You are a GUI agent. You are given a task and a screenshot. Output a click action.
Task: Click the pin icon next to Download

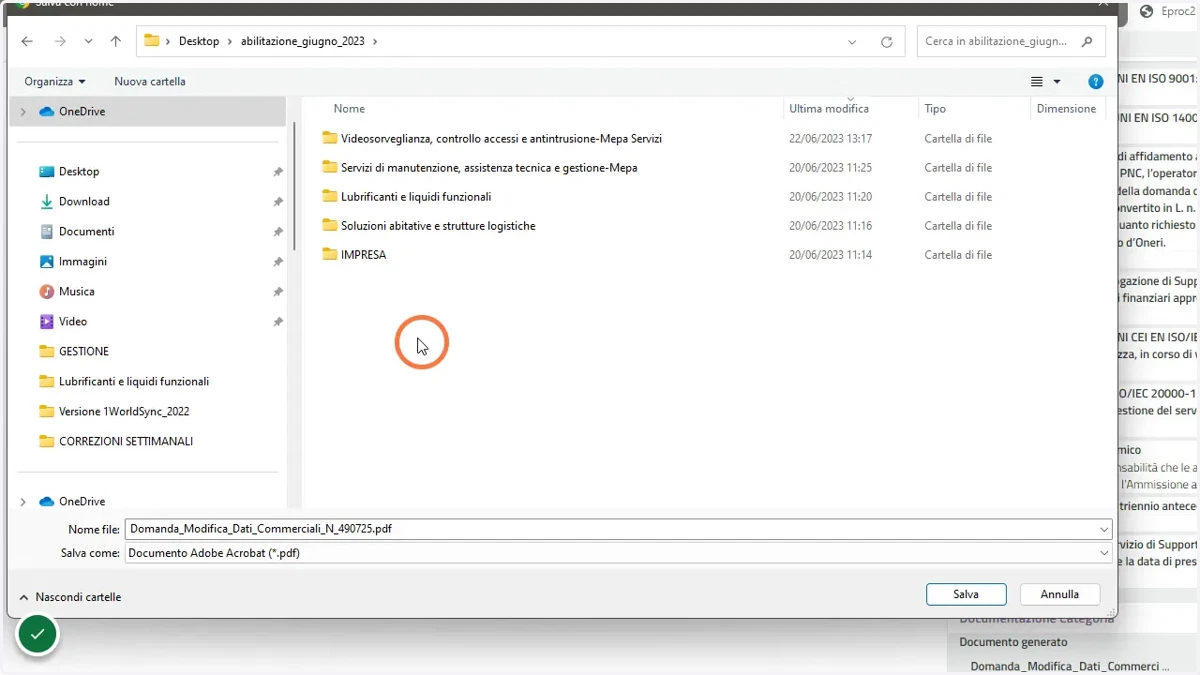tap(278, 202)
